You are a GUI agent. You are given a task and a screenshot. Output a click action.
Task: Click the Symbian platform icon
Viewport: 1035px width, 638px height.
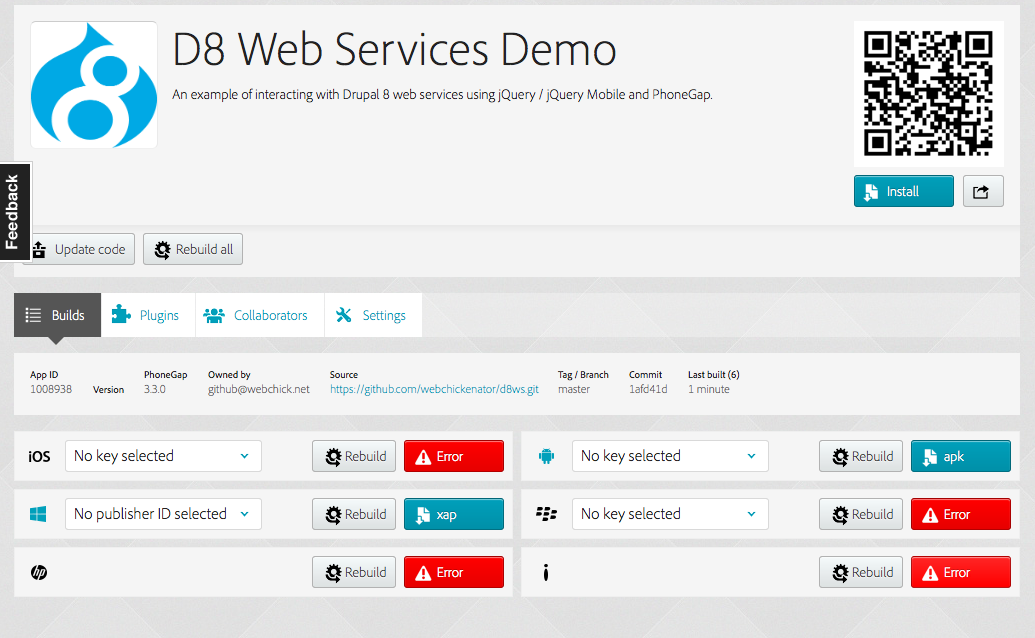pos(546,572)
